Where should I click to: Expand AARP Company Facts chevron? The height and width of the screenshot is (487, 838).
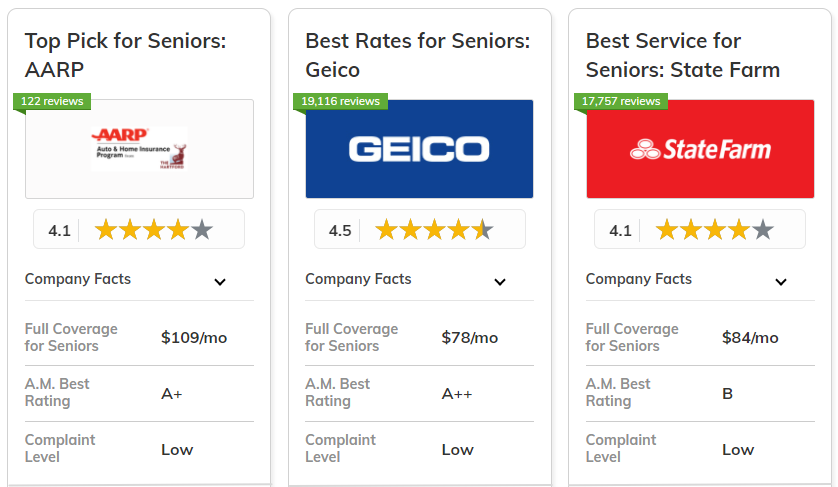(x=220, y=282)
